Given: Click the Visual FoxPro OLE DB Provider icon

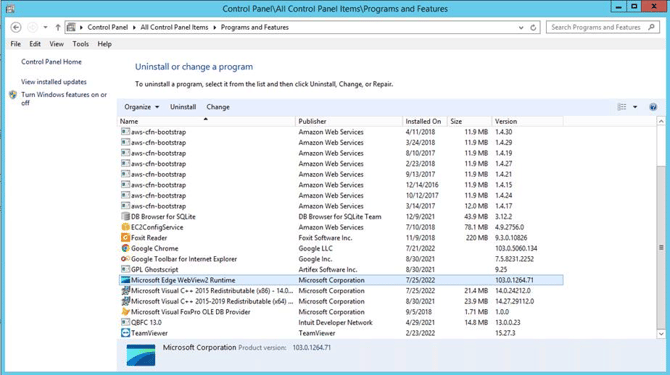Looking at the screenshot, I should pyautogui.click(x=125, y=312).
